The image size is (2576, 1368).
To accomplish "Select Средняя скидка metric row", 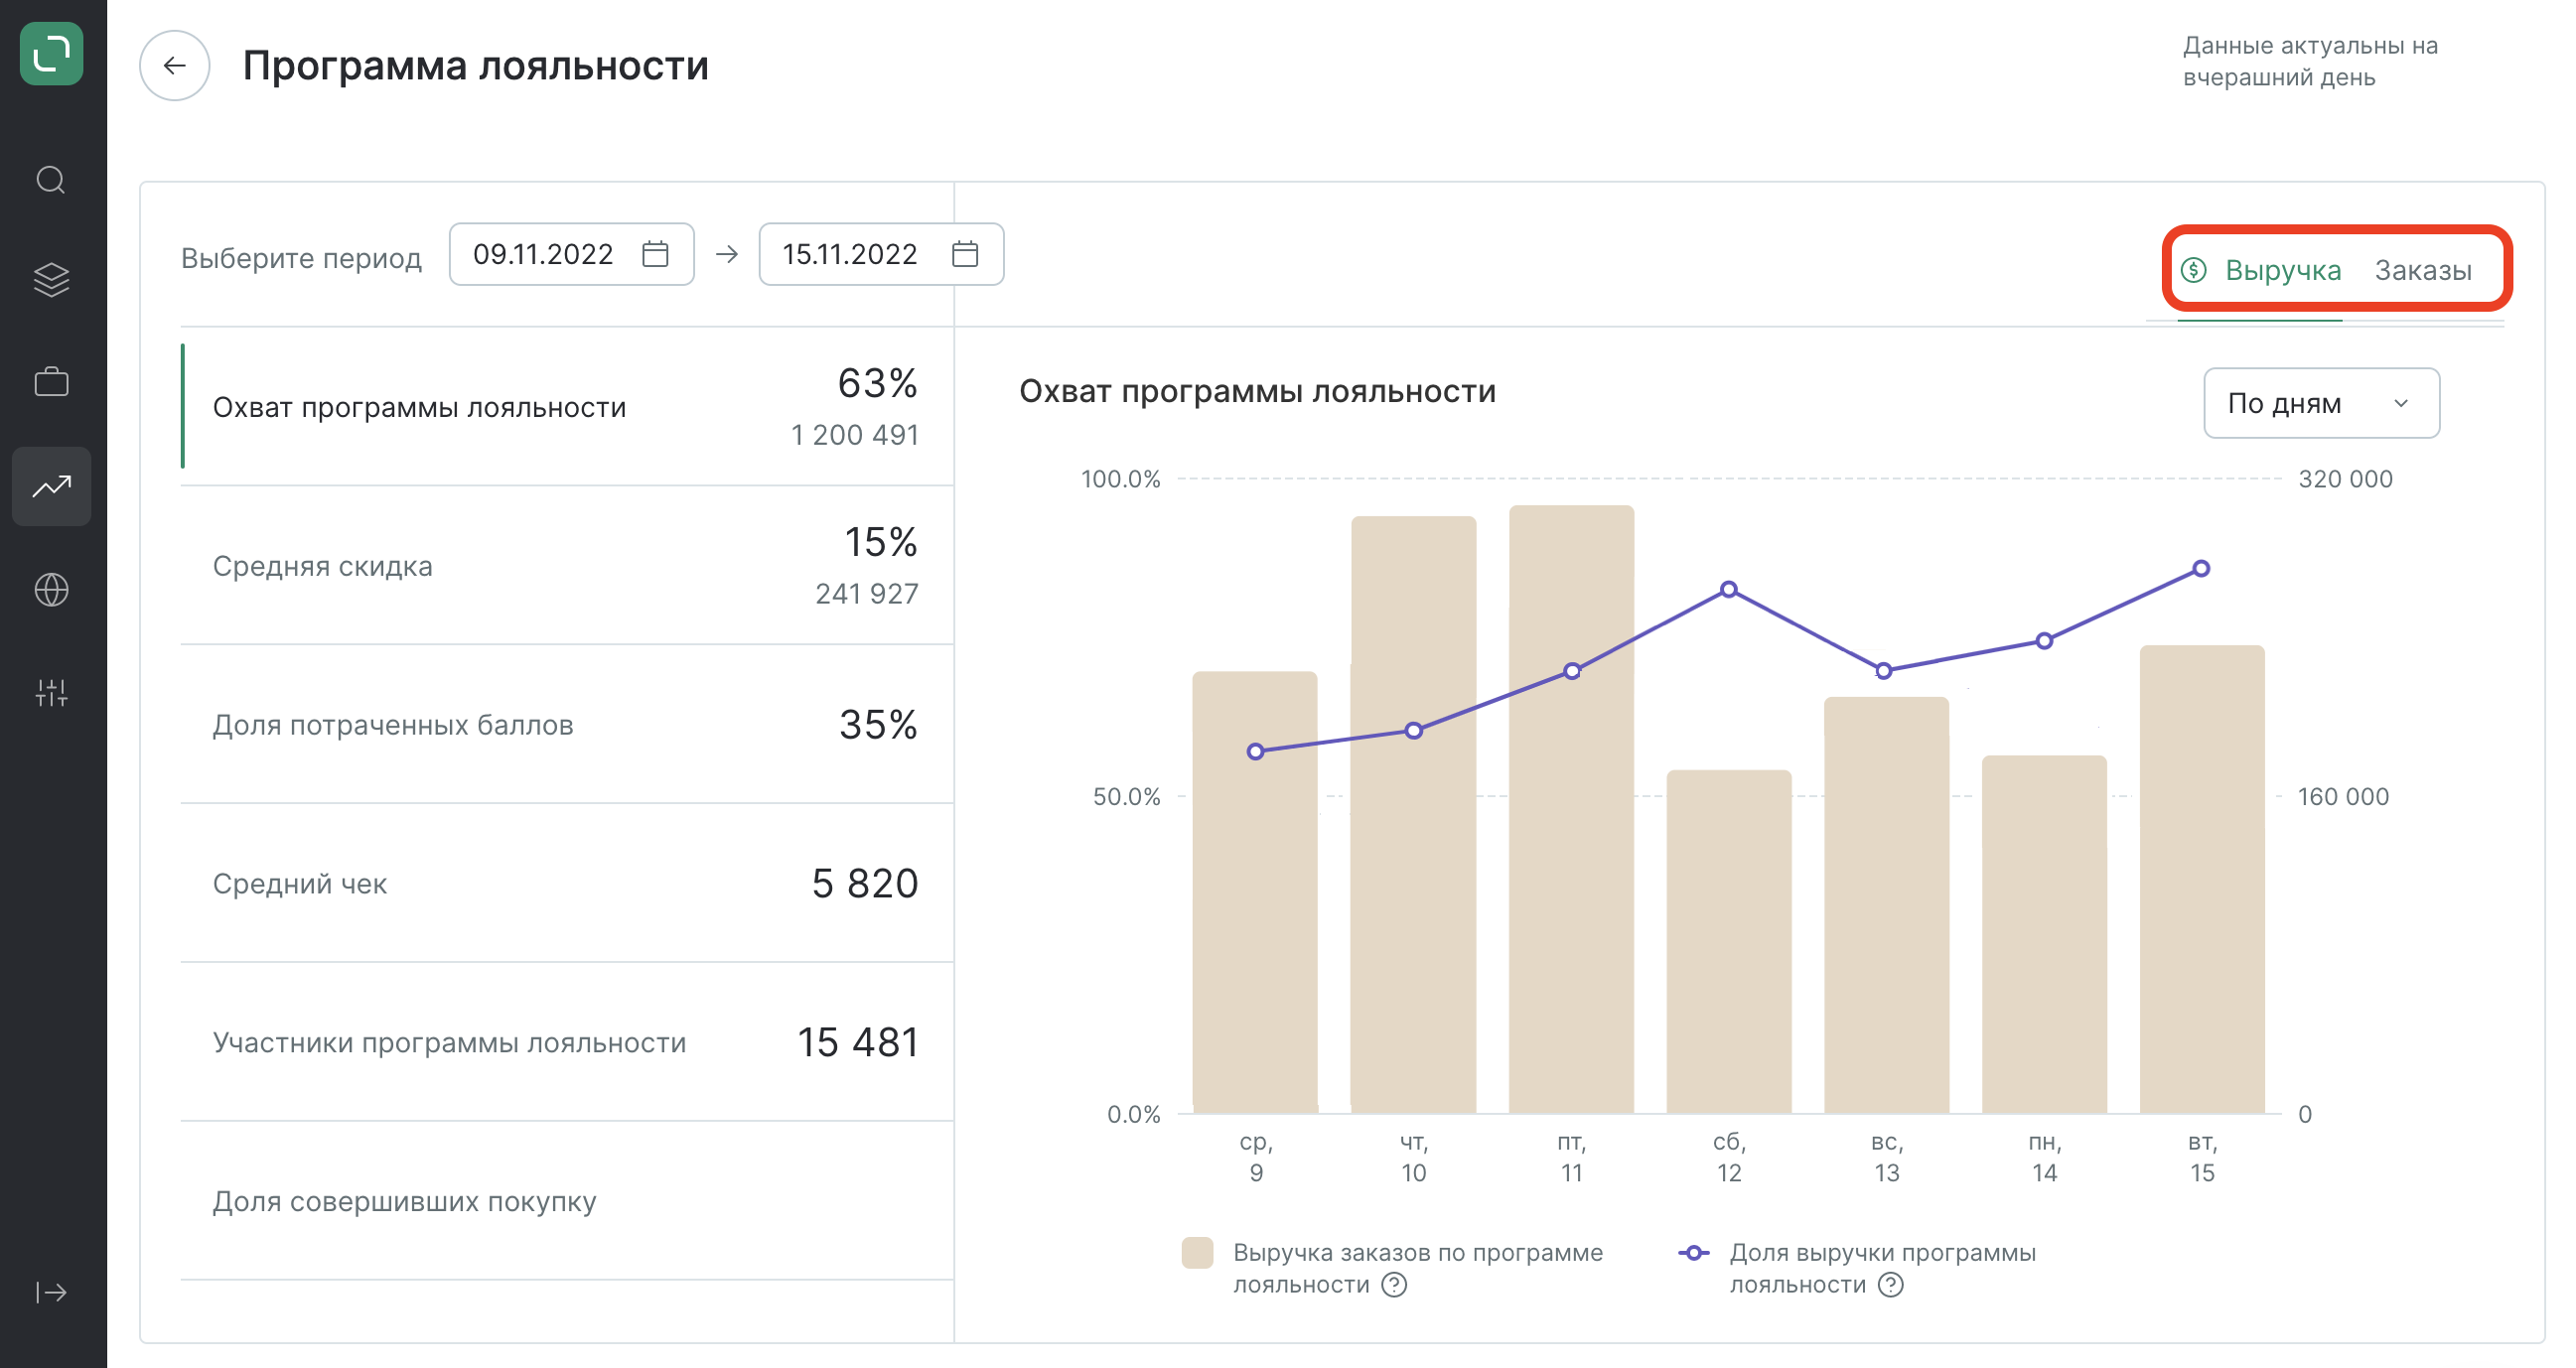I will [x=567, y=566].
